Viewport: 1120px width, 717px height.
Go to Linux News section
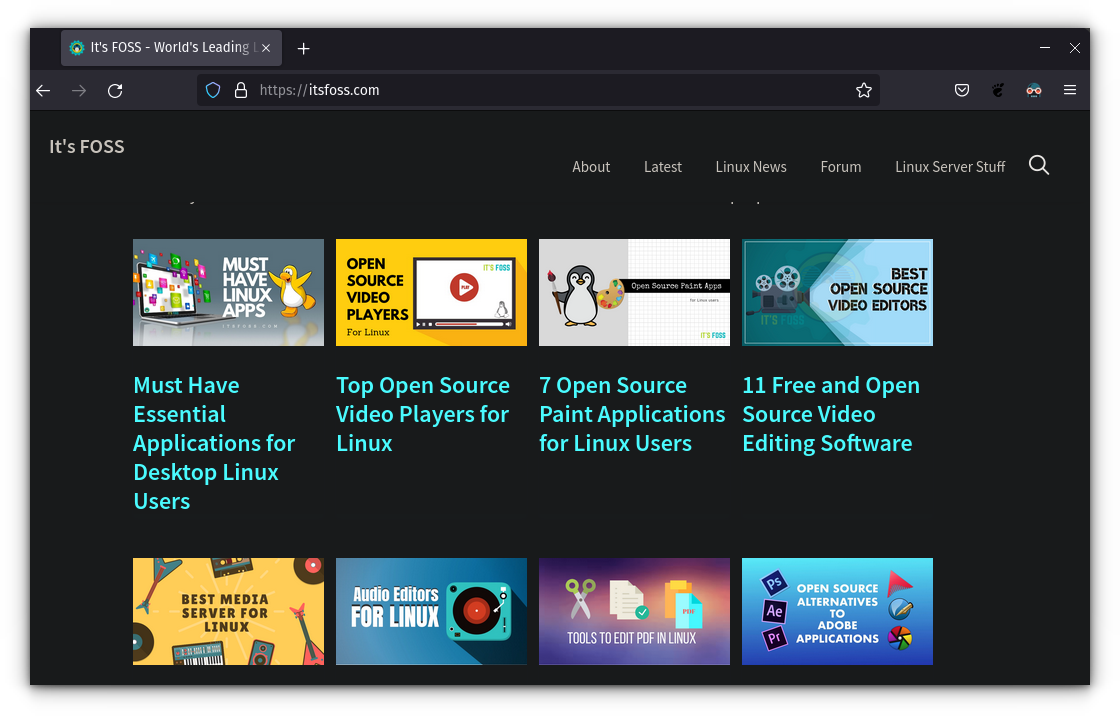751,167
